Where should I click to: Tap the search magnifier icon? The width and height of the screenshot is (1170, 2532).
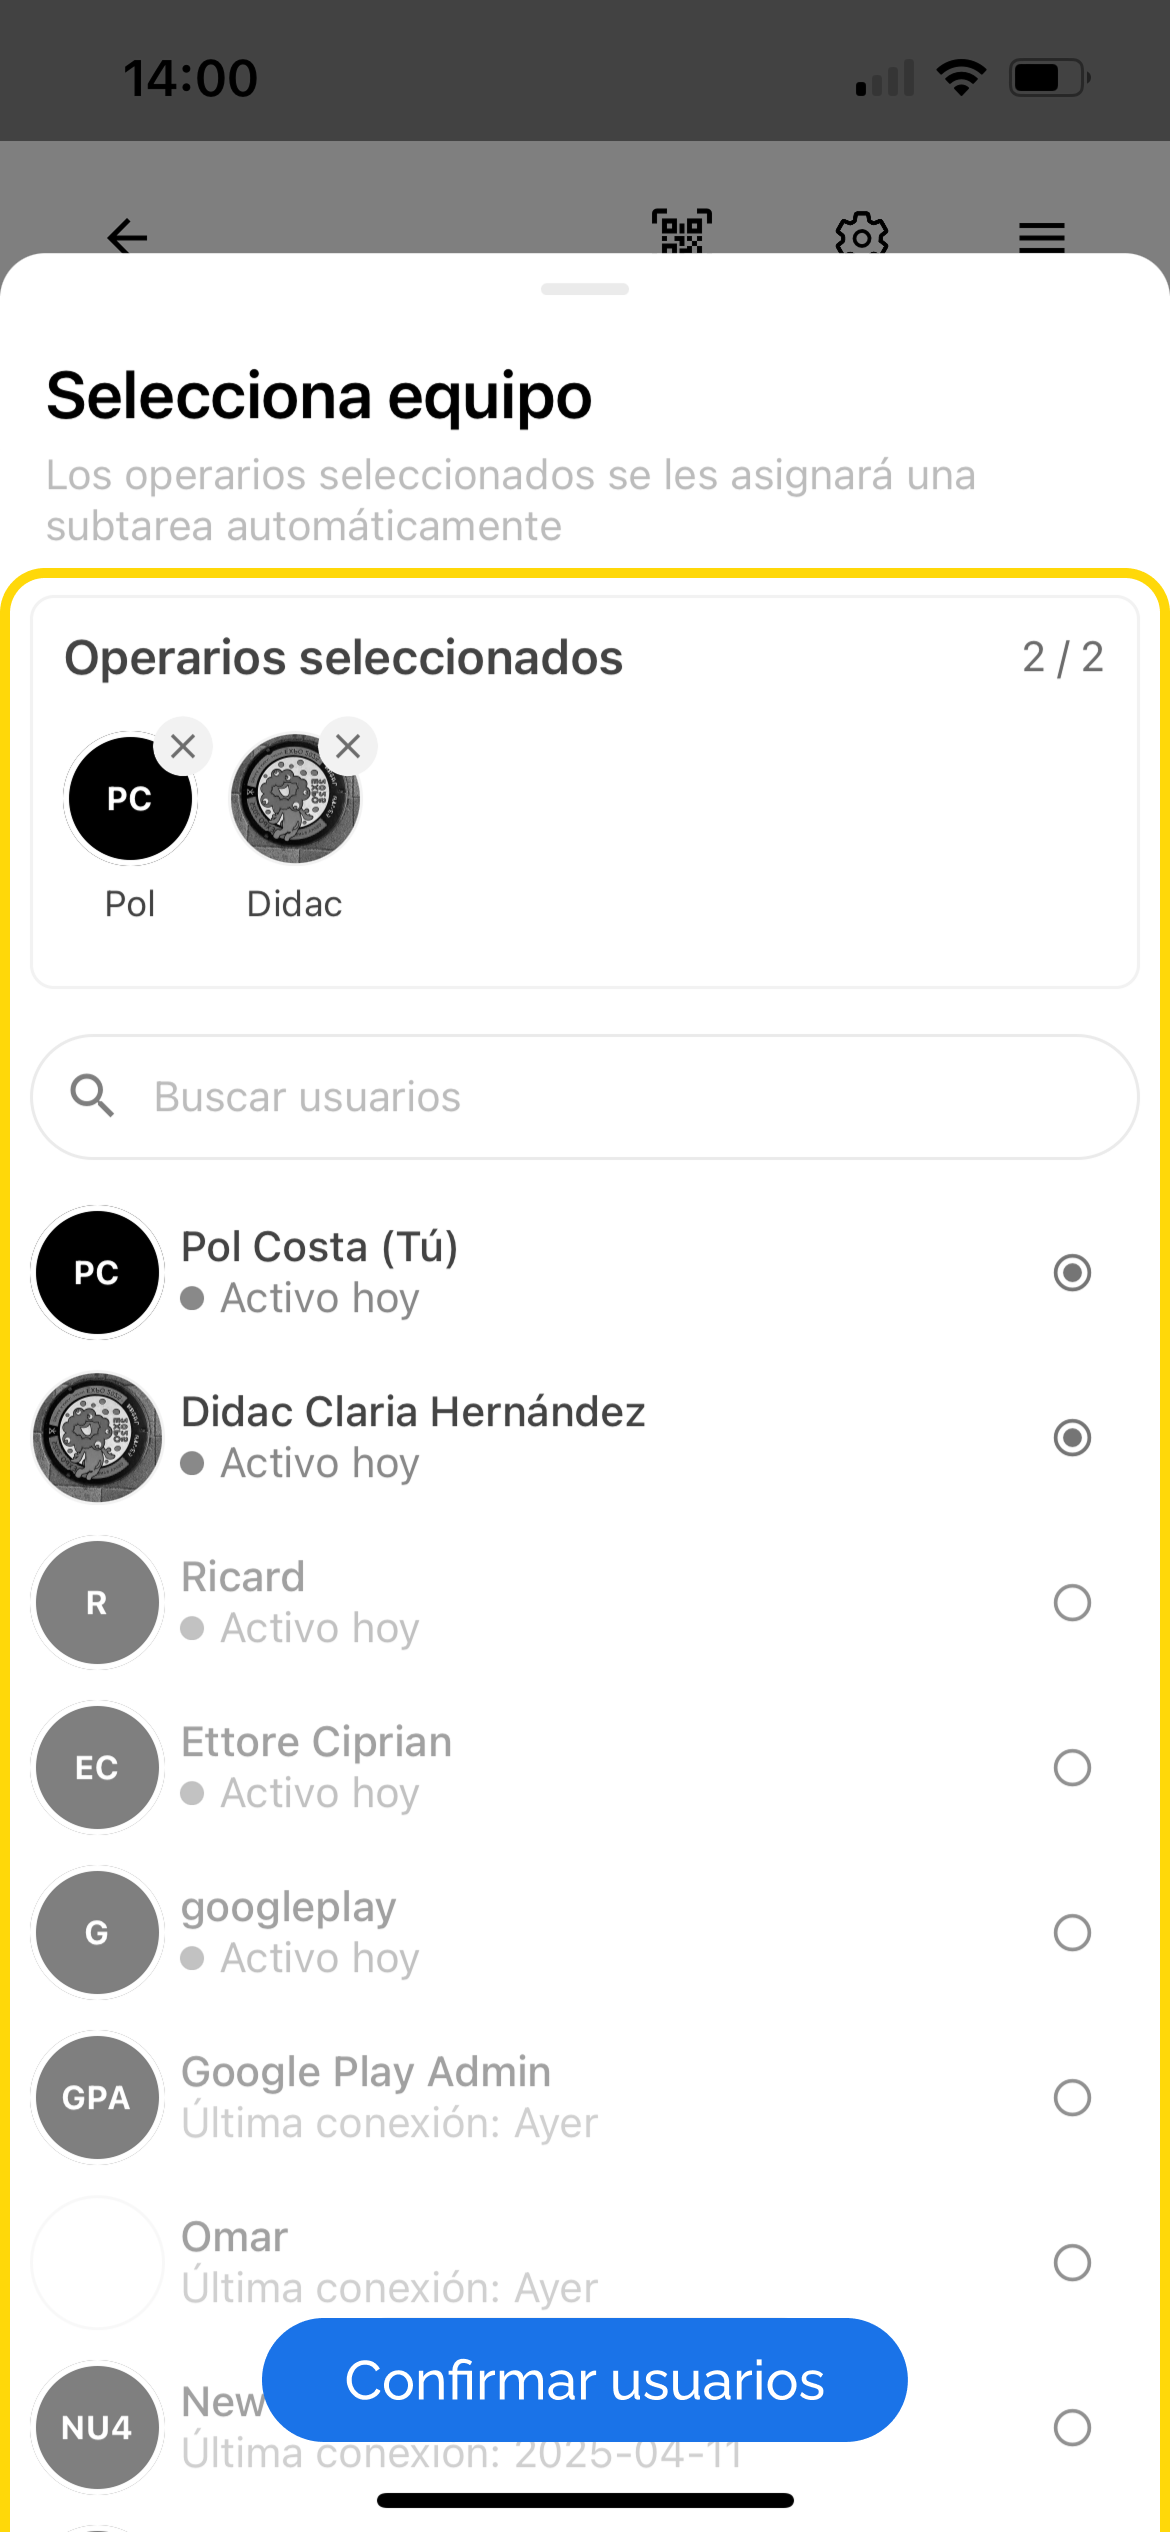click(x=92, y=1096)
